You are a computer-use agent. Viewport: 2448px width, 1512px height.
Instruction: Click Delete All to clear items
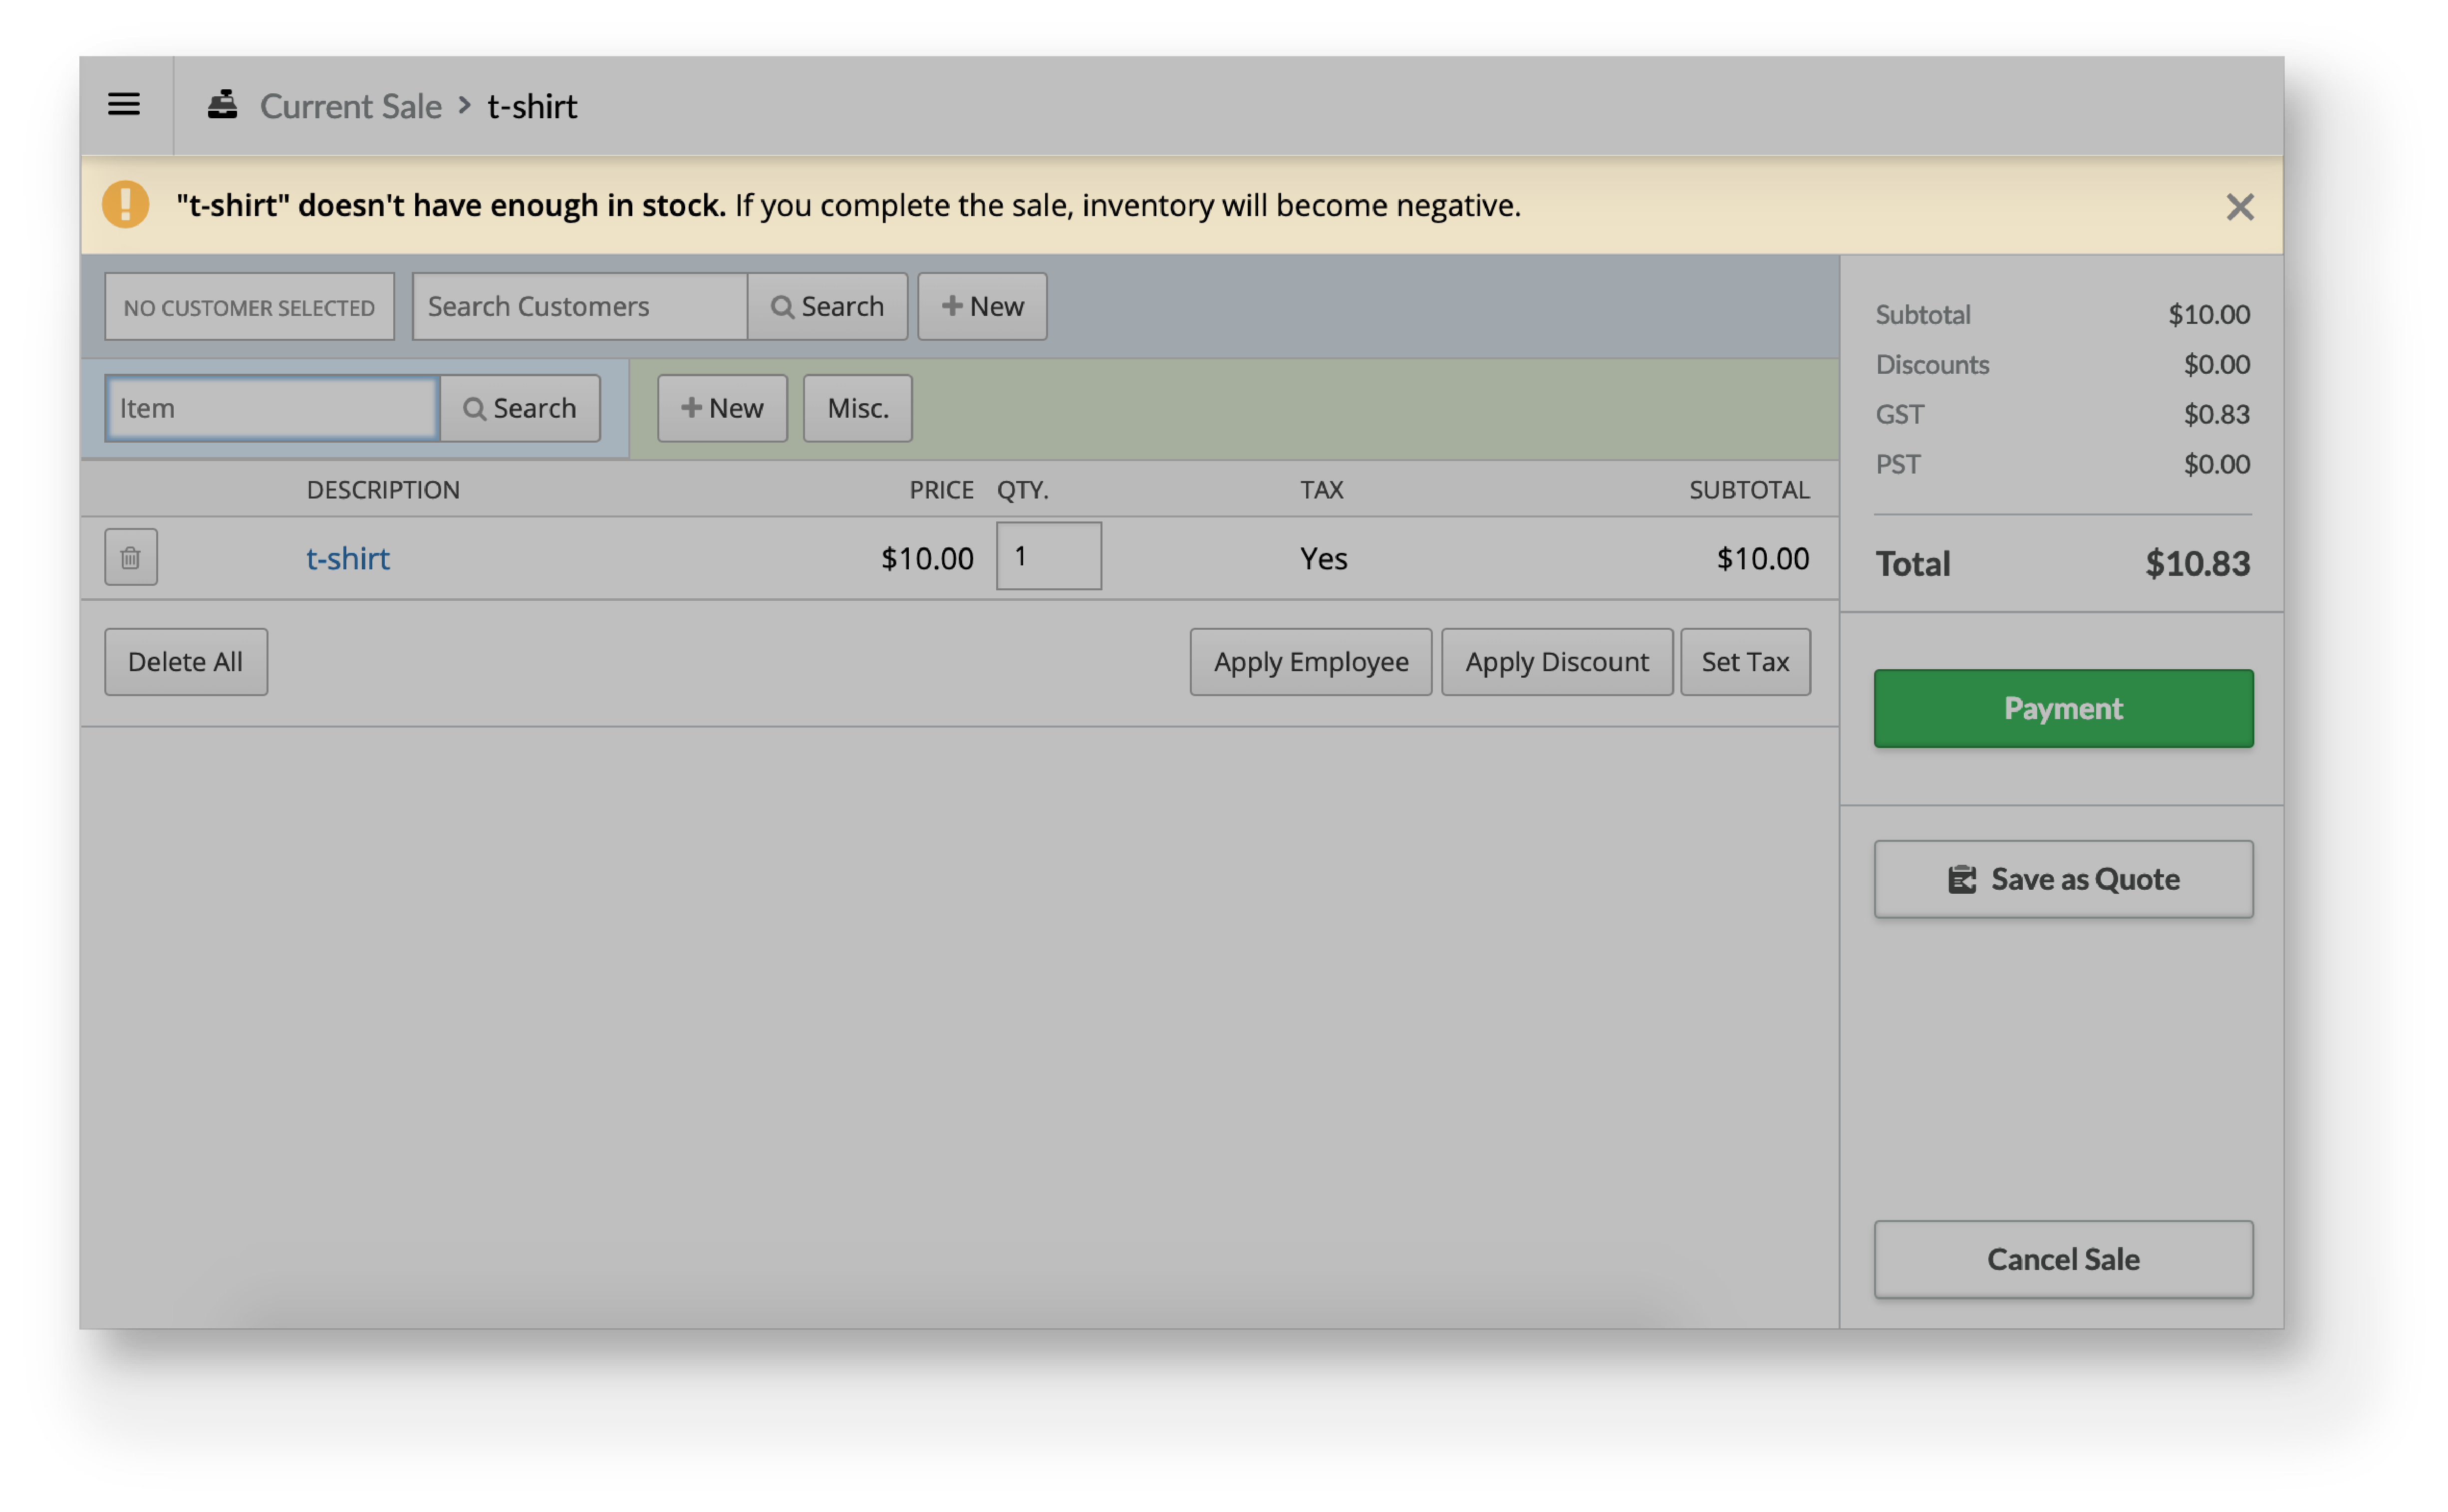coord(186,662)
